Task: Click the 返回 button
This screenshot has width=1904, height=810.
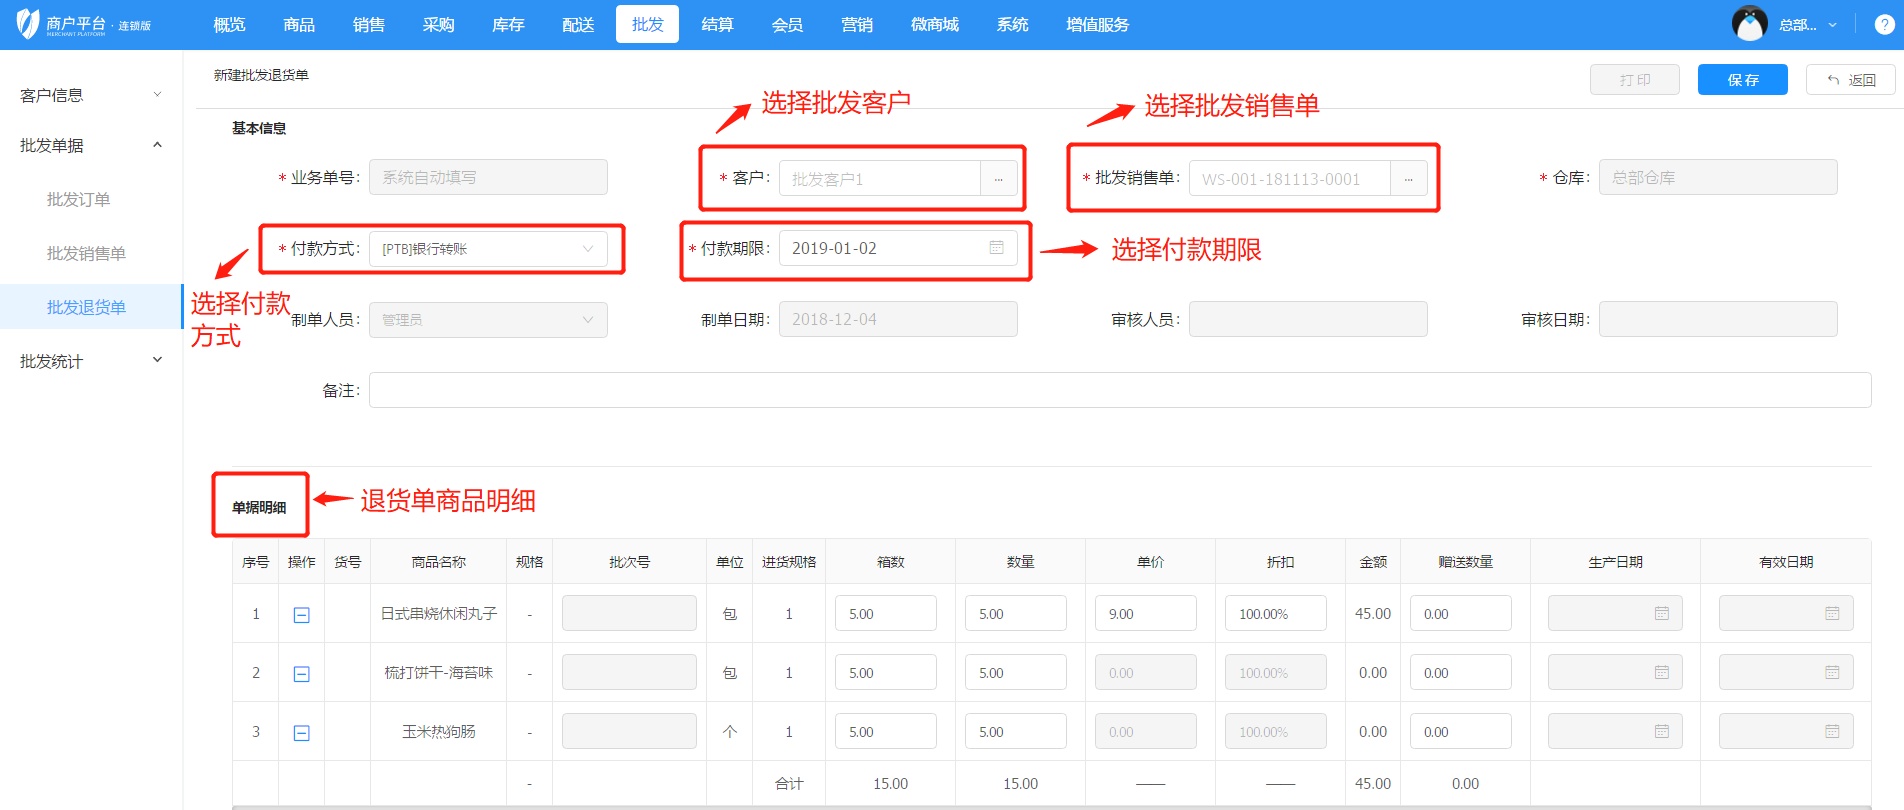Action: point(1850,80)
